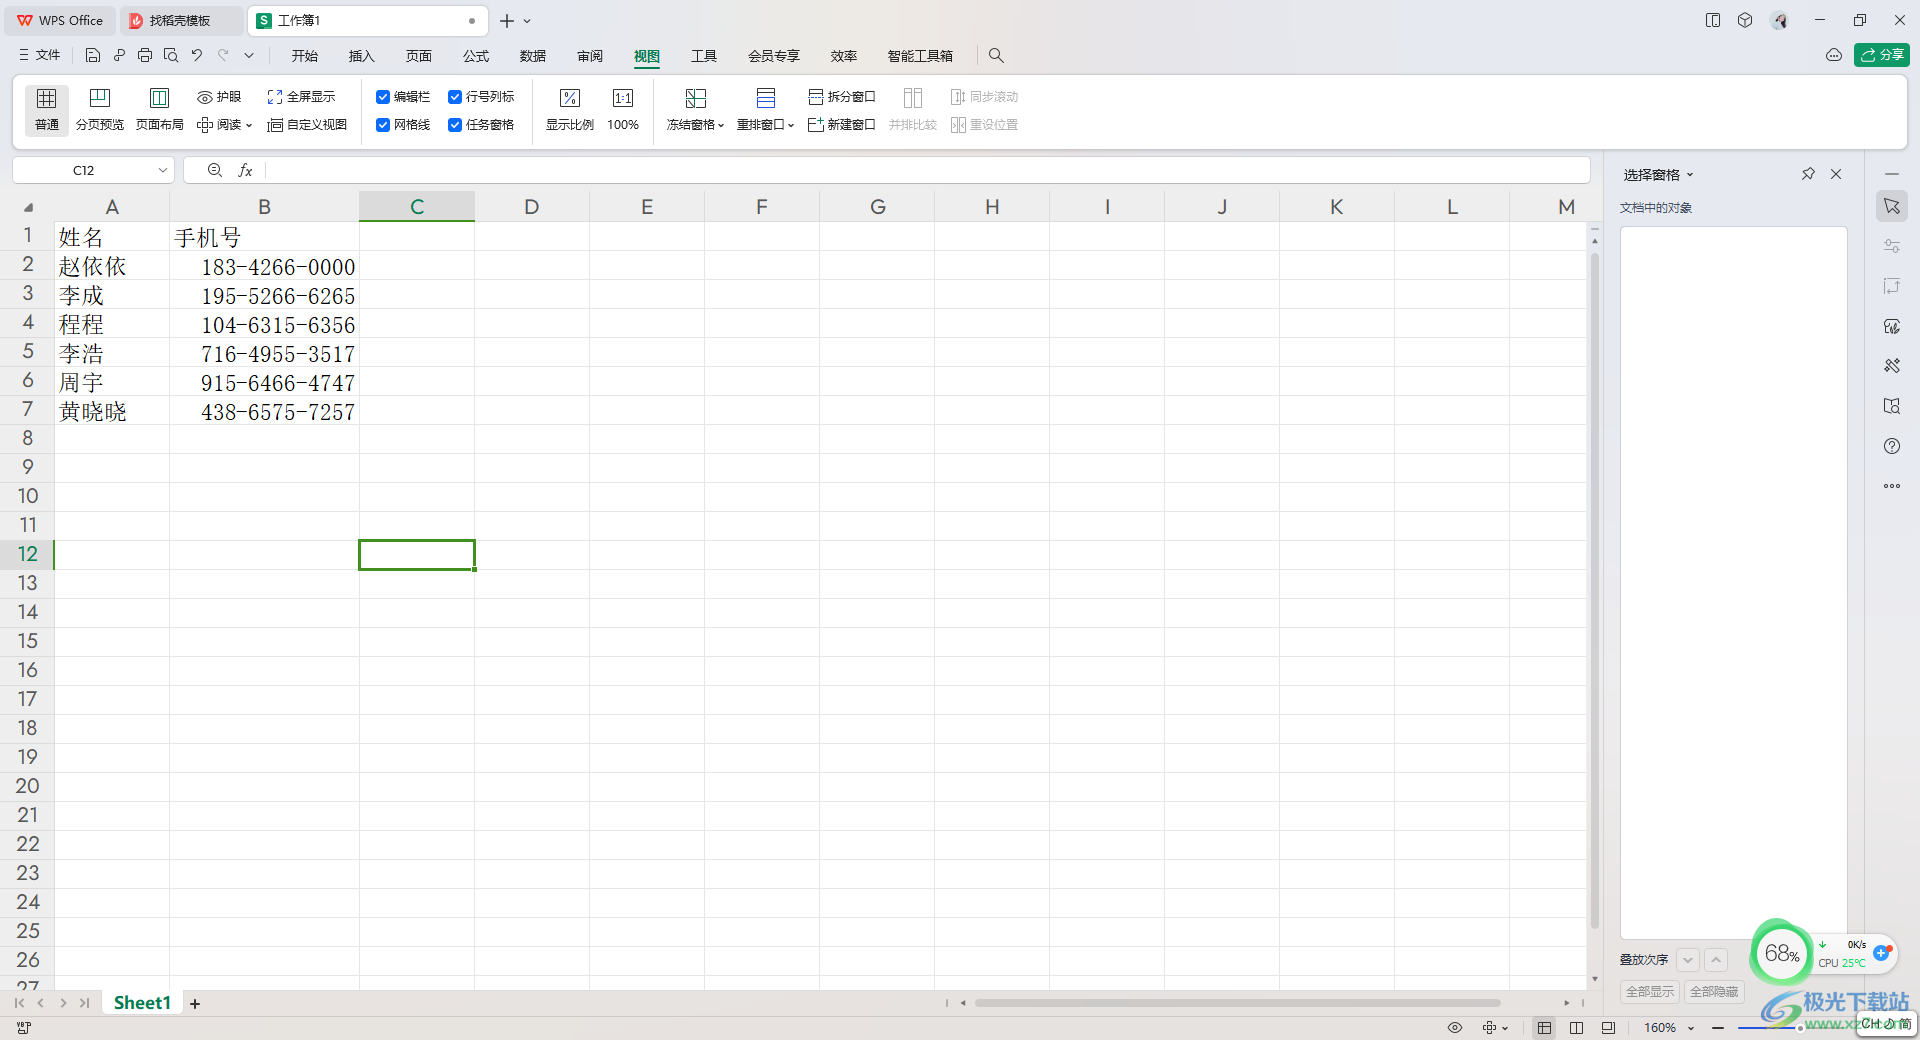Uncheck the 网格线 gridlines checkbox
Viewport: 1920px width, 1040px height.
[x=383, y=125]
